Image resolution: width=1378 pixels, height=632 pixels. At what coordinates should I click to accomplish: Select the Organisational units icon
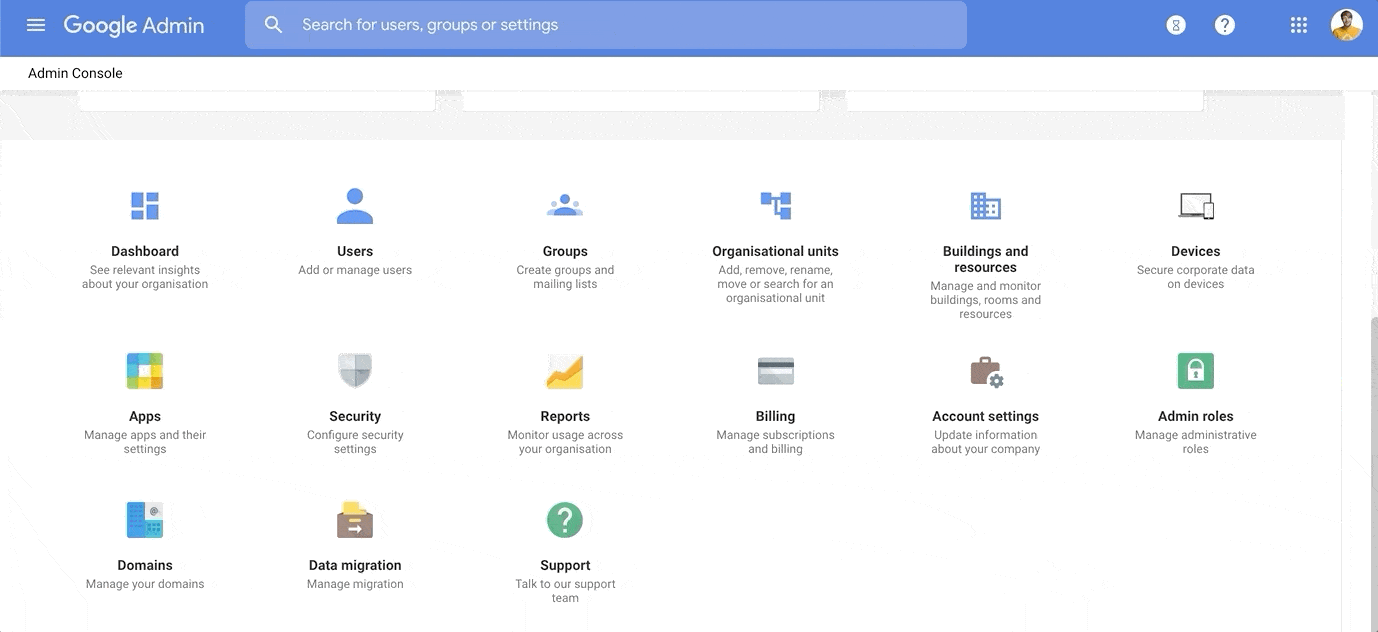point(775,206)
